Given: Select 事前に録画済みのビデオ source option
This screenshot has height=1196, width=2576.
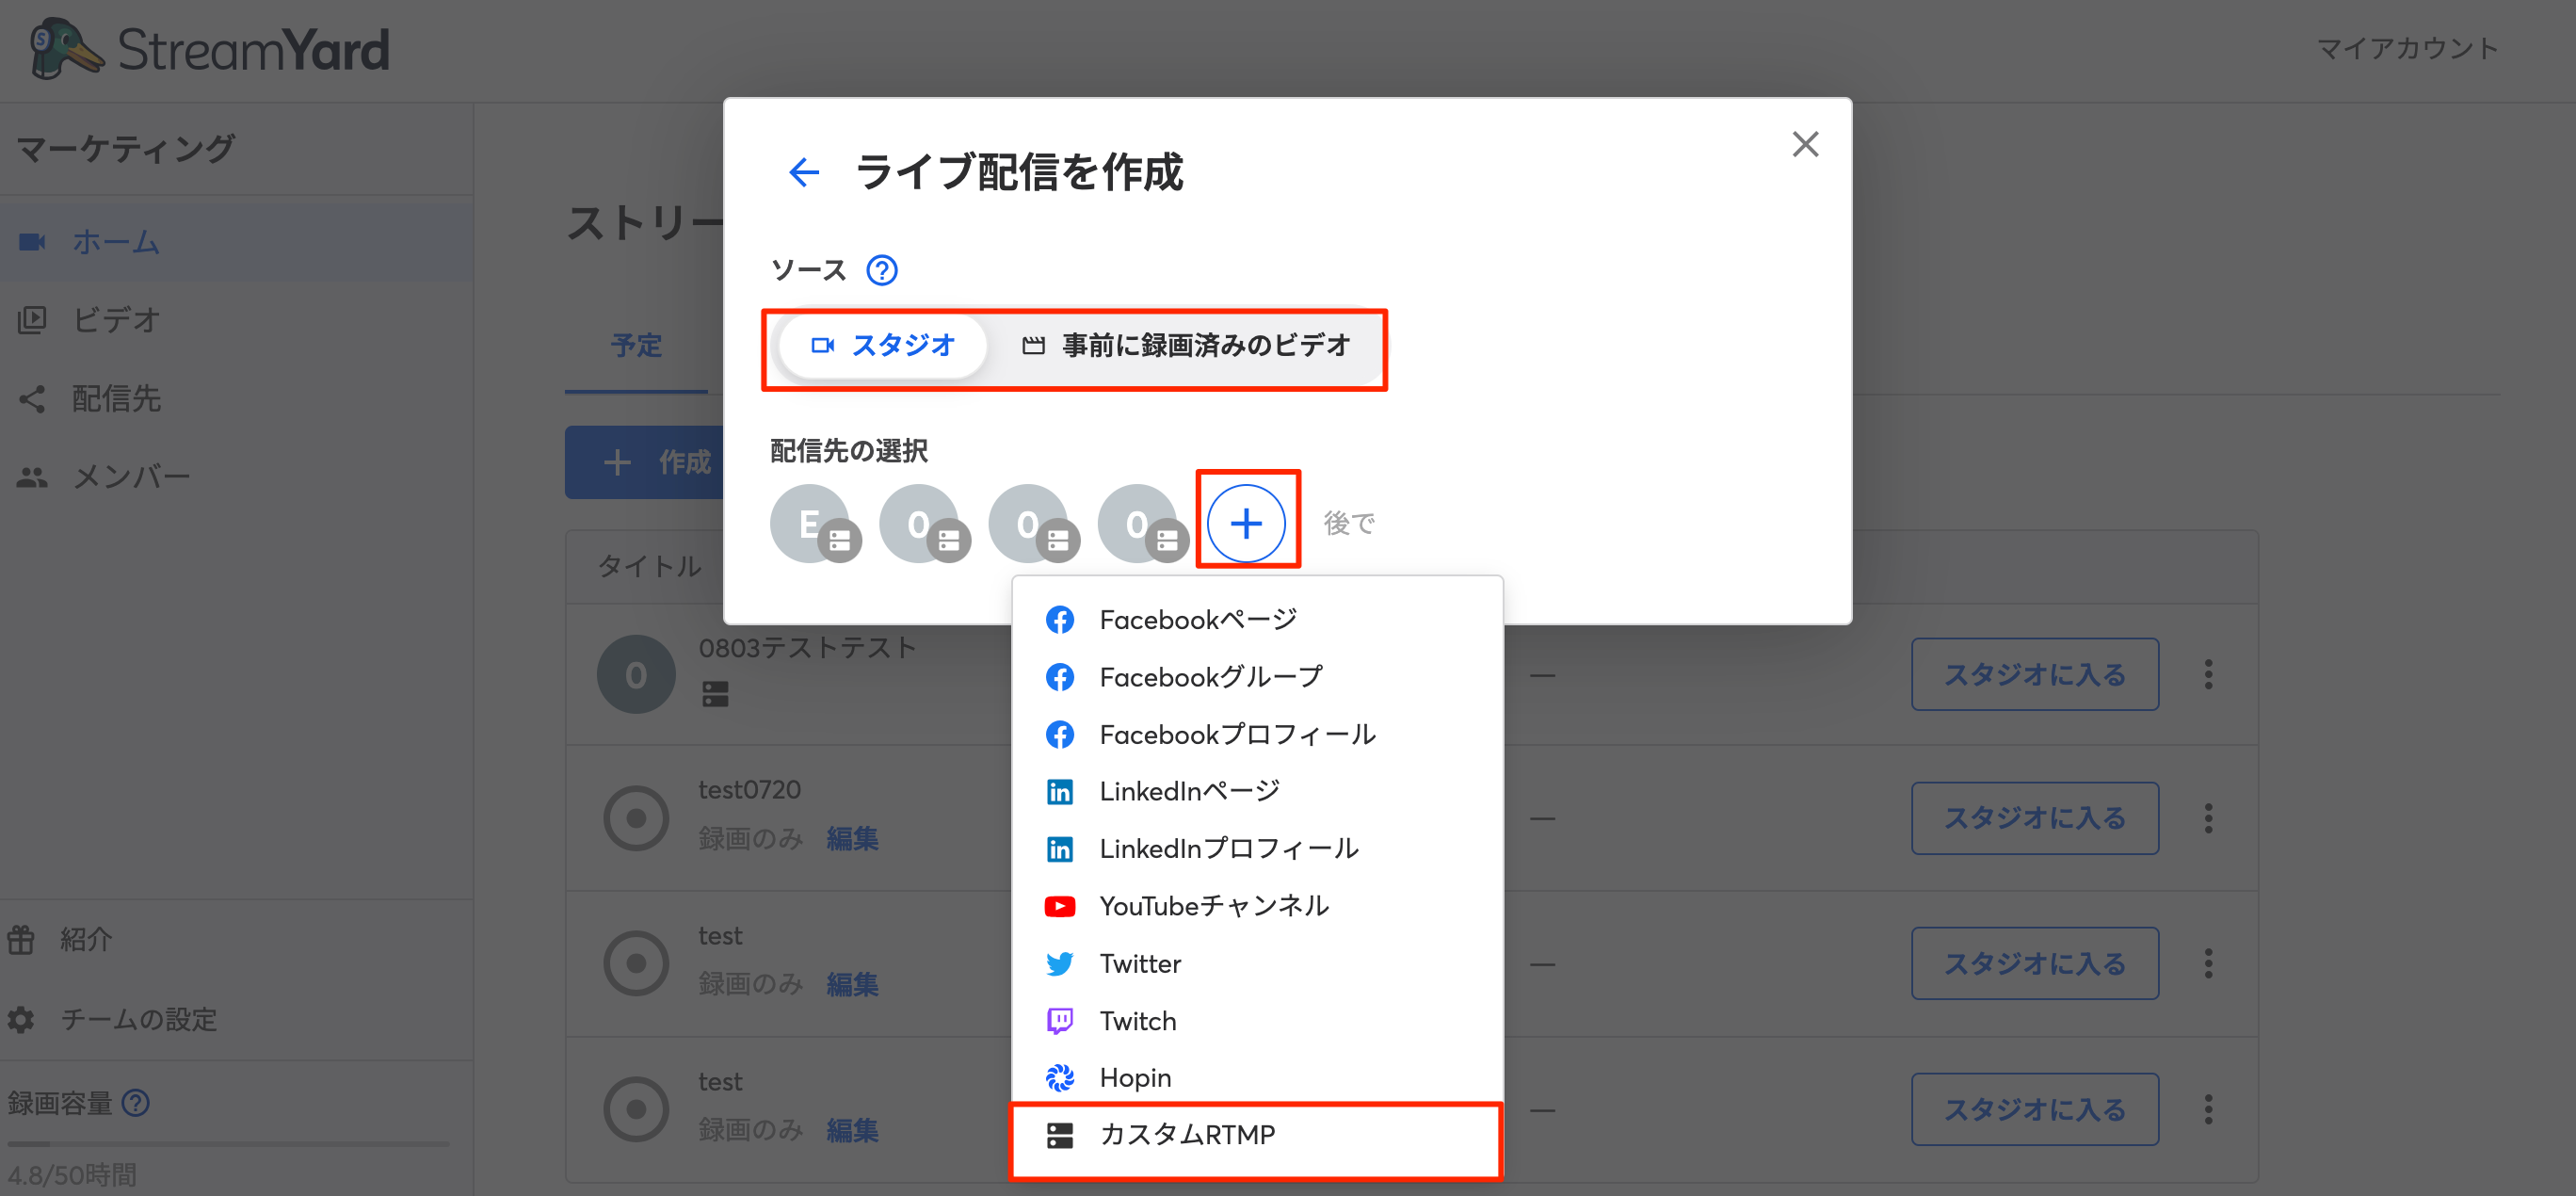Looking at the screenshot, I should (1186, 346).
